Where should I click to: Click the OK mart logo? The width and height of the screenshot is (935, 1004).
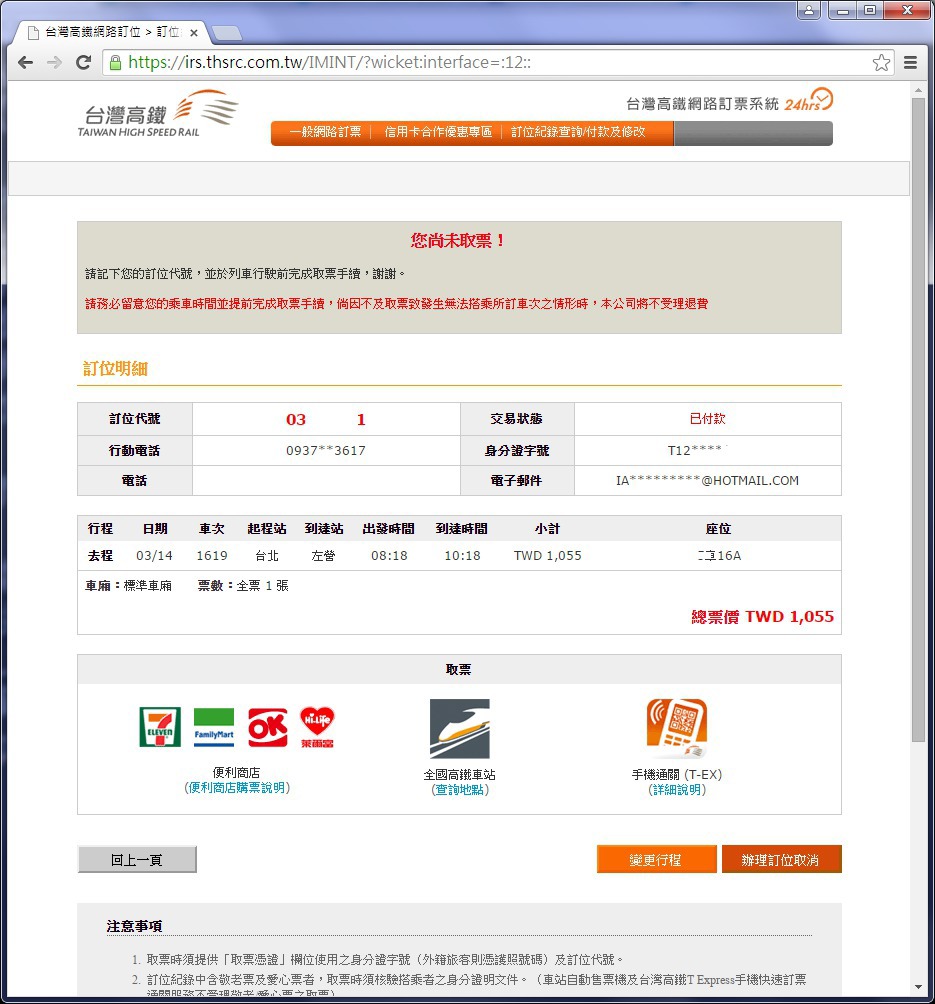coord(268,727)
